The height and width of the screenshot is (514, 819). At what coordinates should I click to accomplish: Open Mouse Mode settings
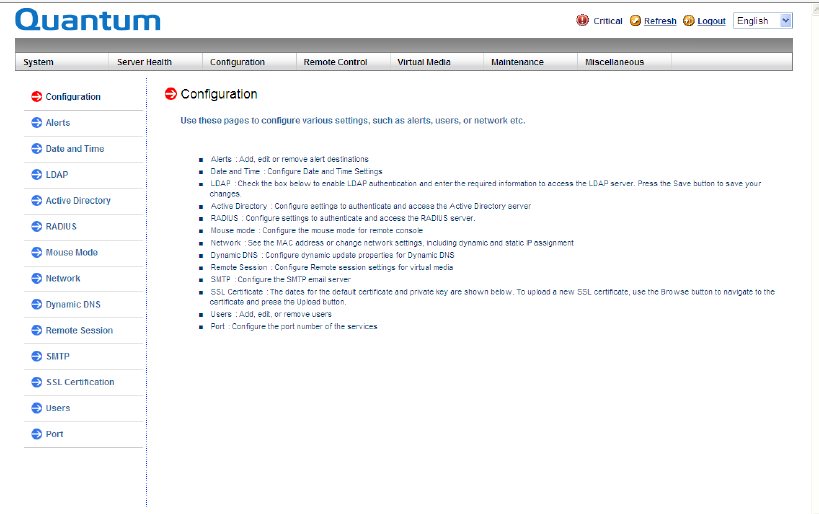coord(72,252)
